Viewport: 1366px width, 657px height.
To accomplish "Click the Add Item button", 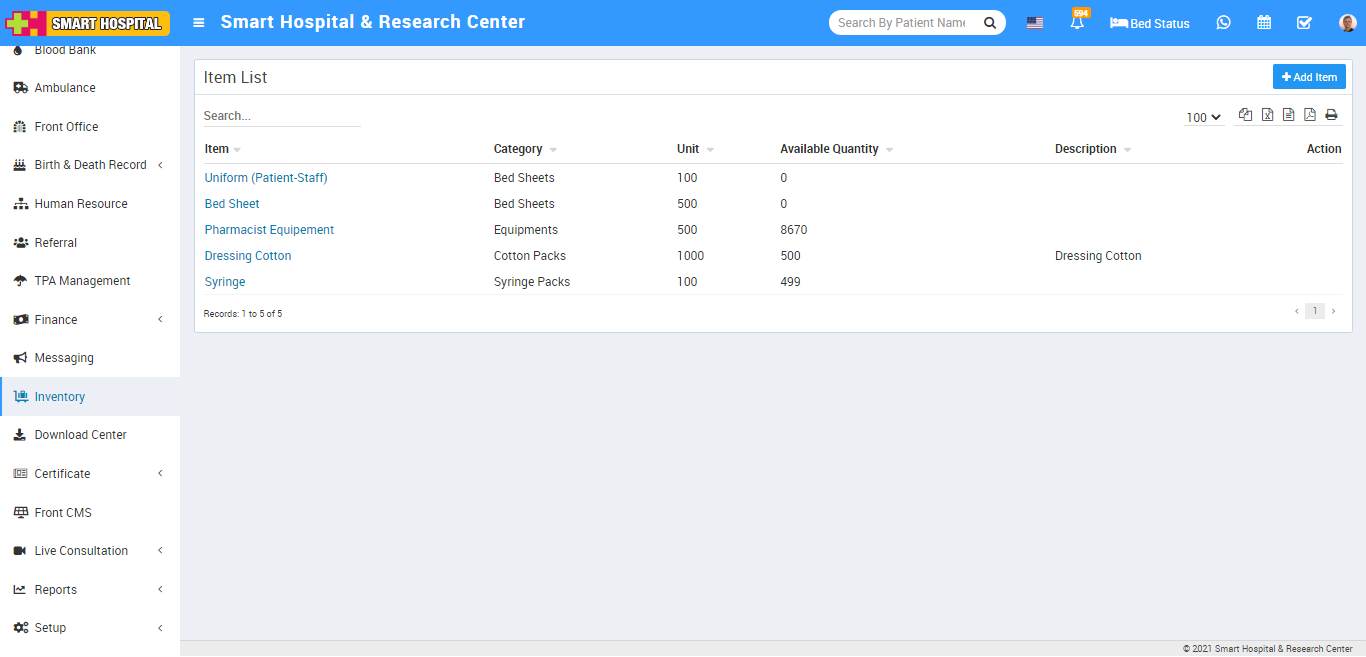I will pyautogui.click(x=1309, y=77).
